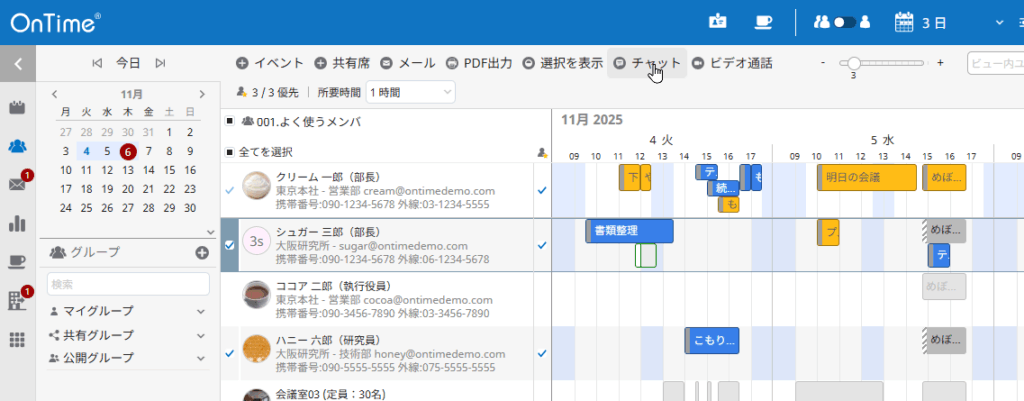Add a new group with plus icon
Viewport: 1024px width, 401px height.
201,252
